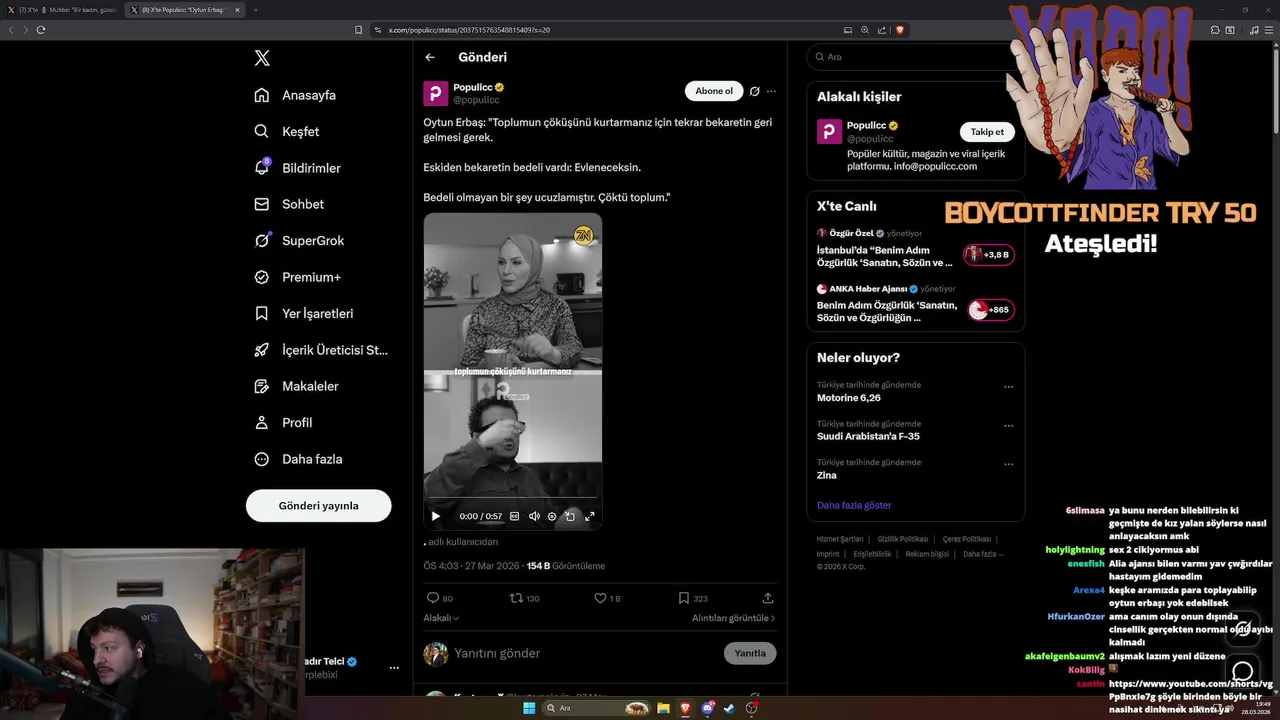Click the Alıntıları görüntüle link
1280x720 pixels.
733,618
